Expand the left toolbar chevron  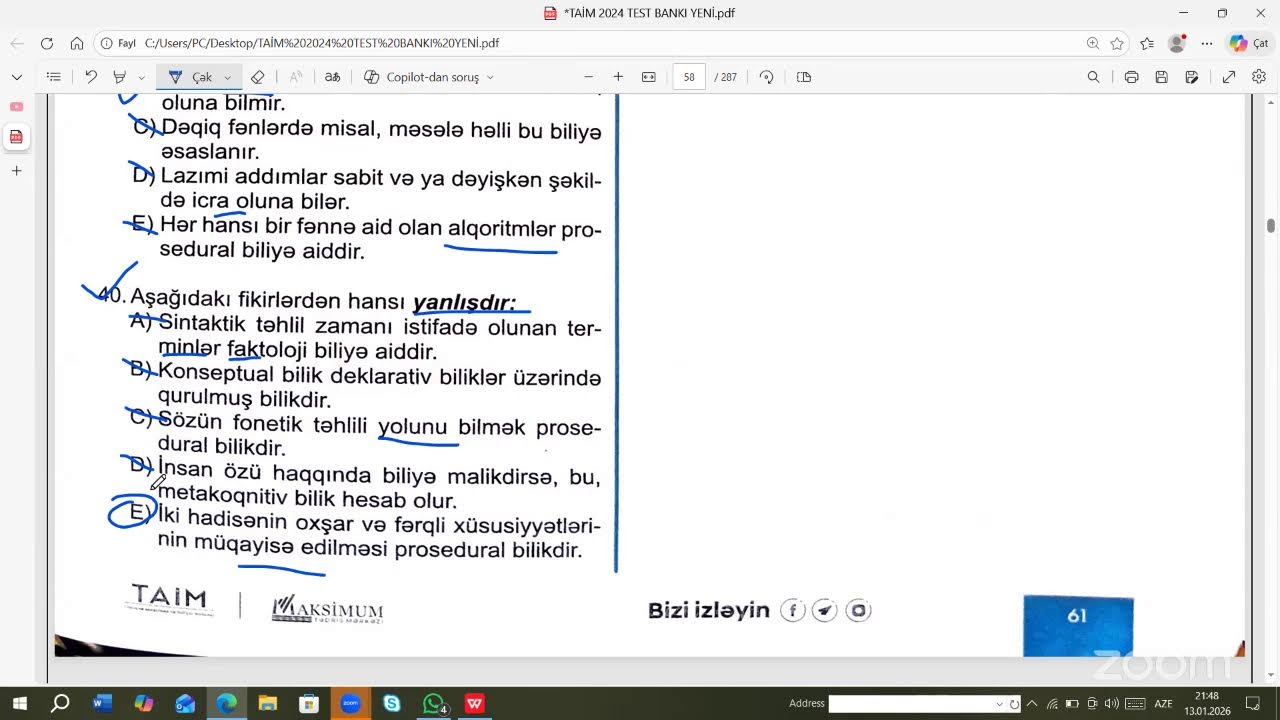tap(16, 77)
